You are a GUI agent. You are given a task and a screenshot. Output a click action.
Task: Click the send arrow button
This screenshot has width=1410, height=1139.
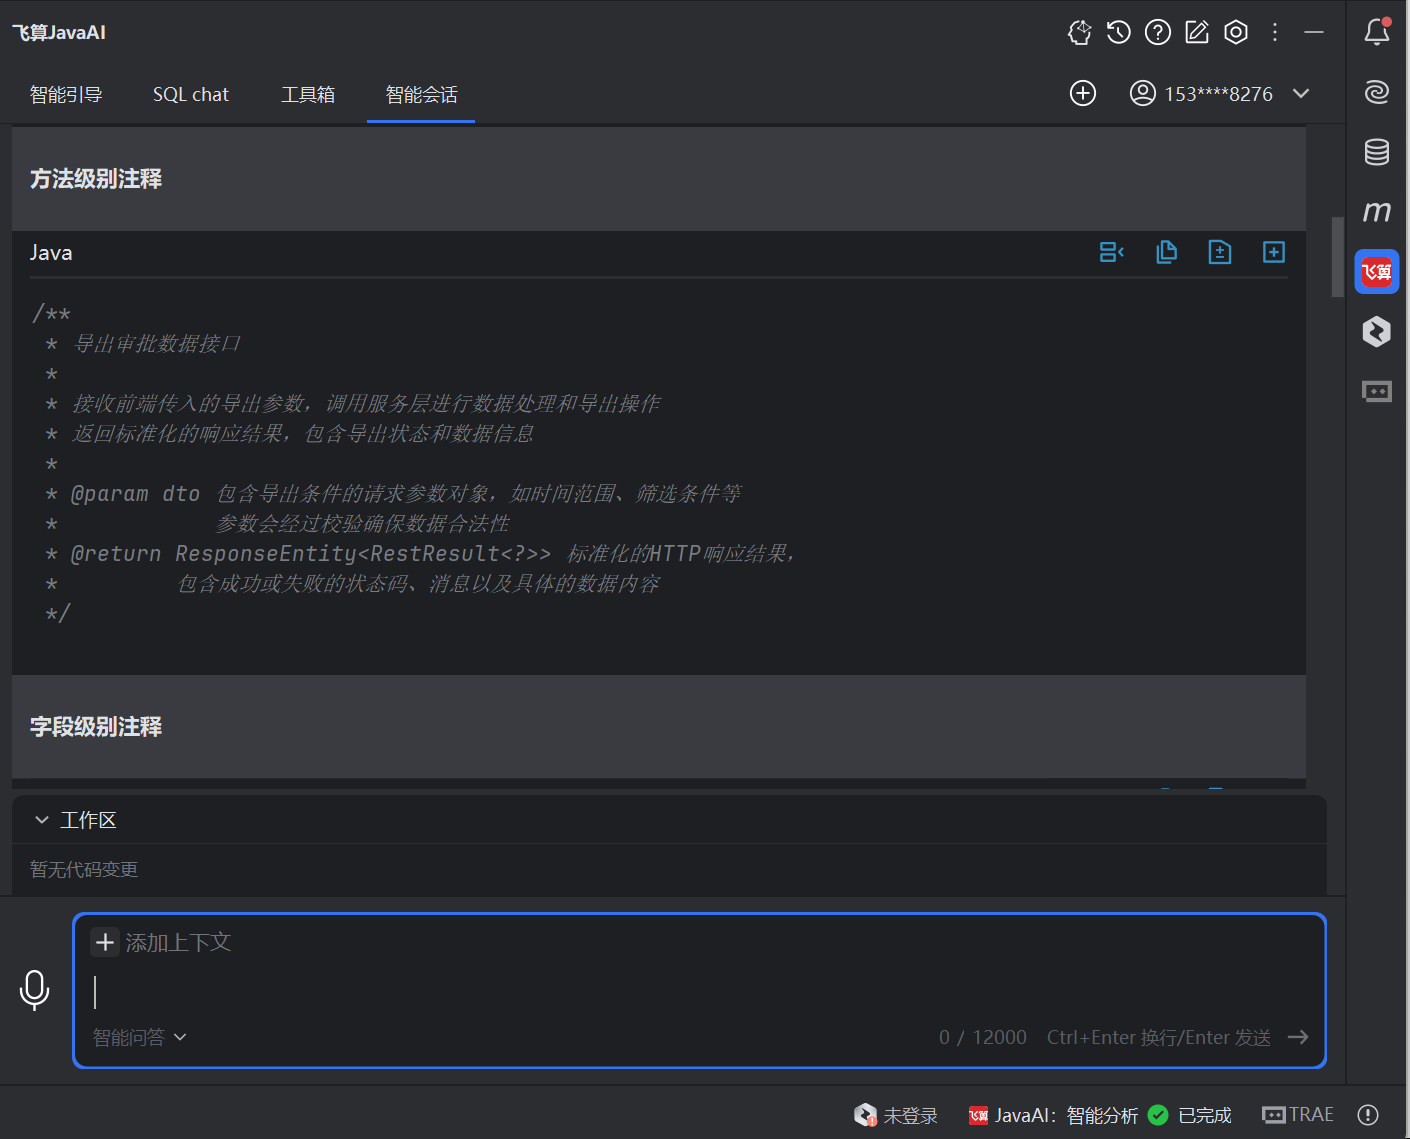pos(1298,1037)
